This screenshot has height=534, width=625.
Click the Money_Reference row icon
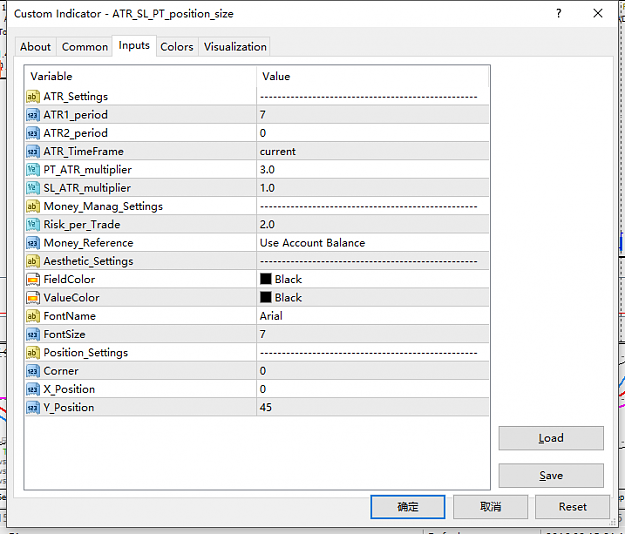click(33, 243)
